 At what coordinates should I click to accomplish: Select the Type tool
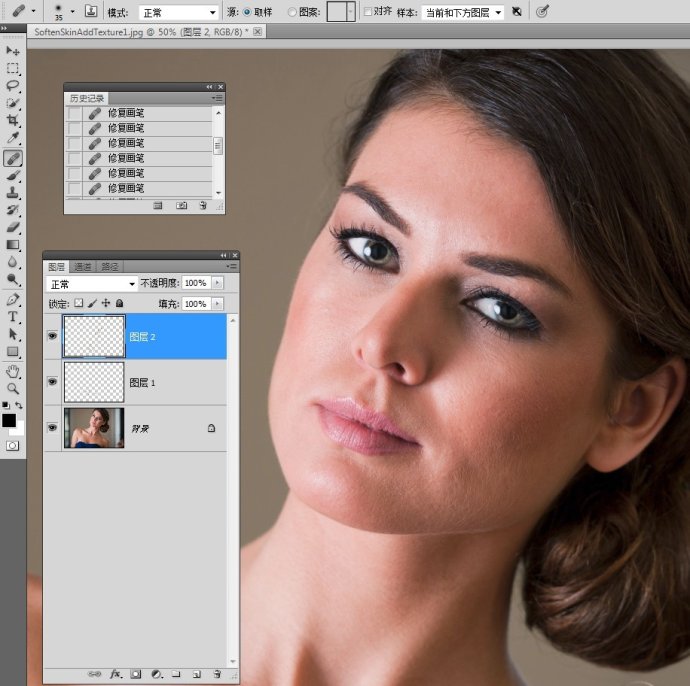pyautogui.click(x=13, y=317)
